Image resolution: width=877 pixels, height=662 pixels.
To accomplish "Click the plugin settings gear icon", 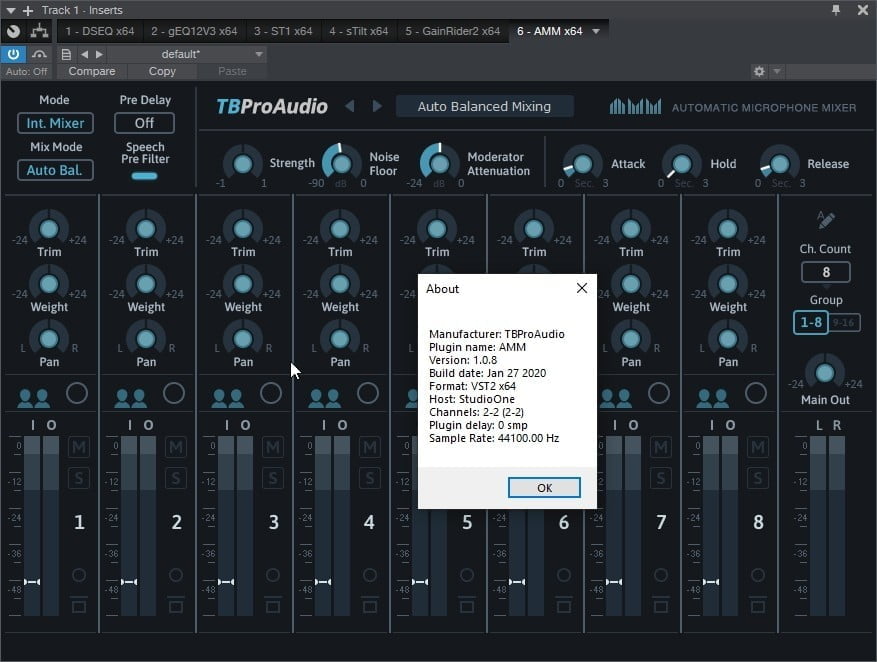I will pyautogui.click(x=759, y=71).
